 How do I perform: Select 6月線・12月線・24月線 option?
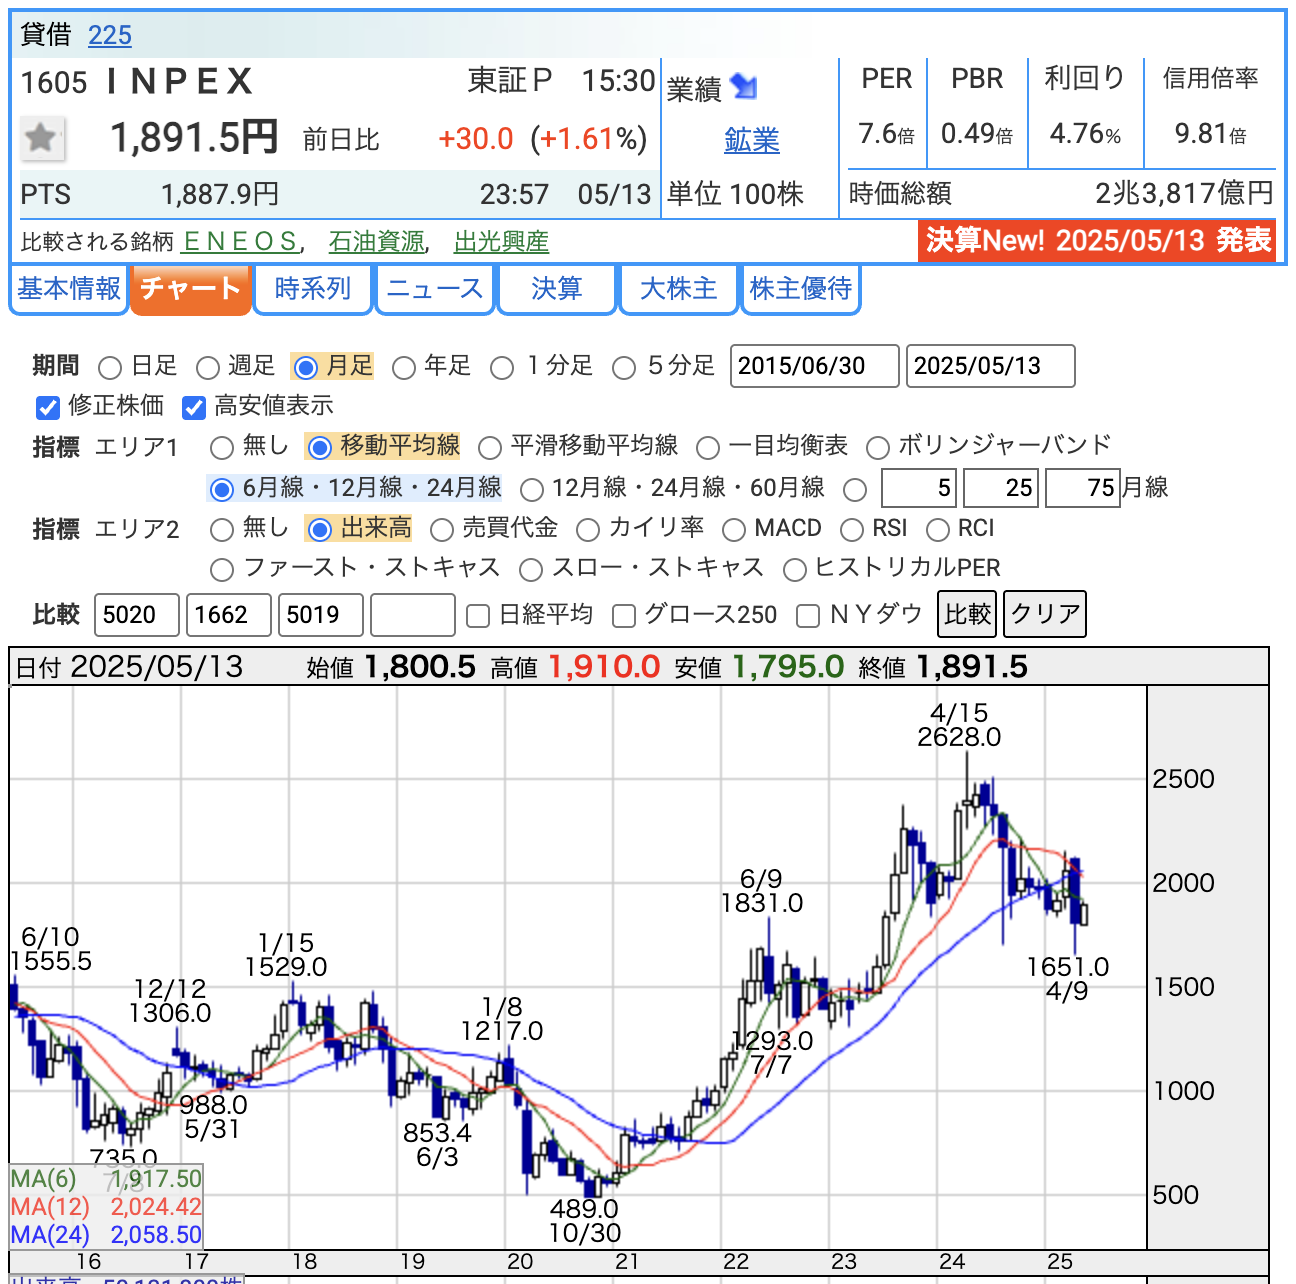[x=222, y=489]
